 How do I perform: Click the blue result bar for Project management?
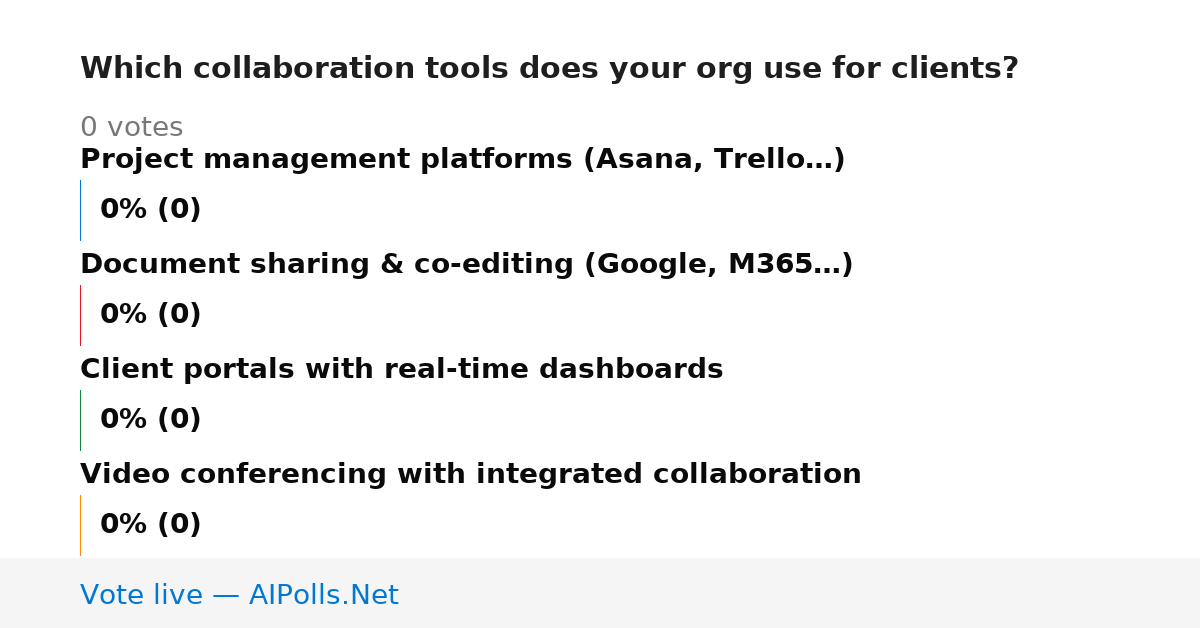(x=80, y=210)
